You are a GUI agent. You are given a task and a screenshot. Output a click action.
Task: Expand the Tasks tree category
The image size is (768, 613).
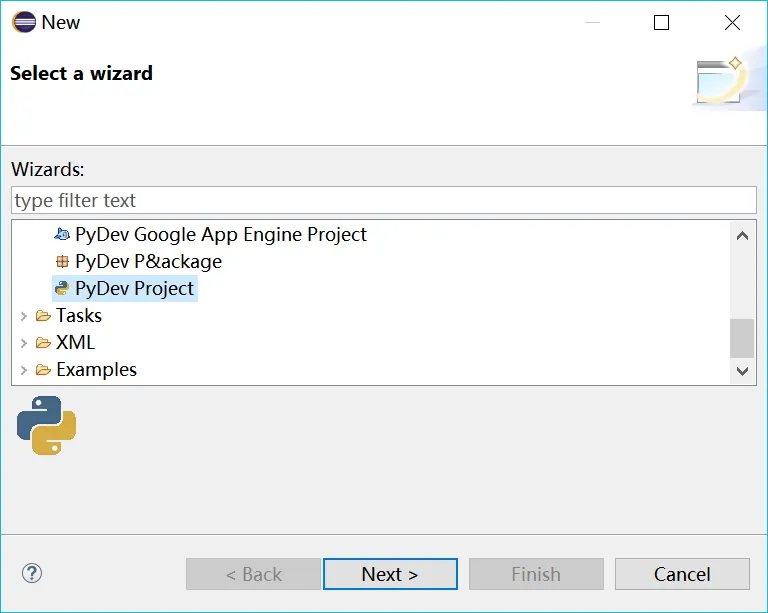click(x=24, y=316)
